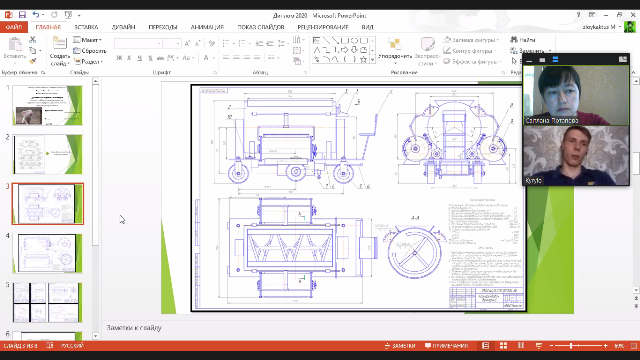Click the Cut scissors icon
This screenshot has height=360, width=640.
[33, 40]
